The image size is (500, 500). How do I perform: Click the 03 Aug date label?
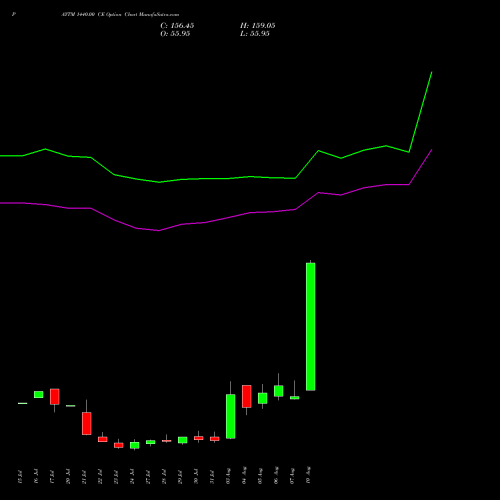tap(228, 475)
